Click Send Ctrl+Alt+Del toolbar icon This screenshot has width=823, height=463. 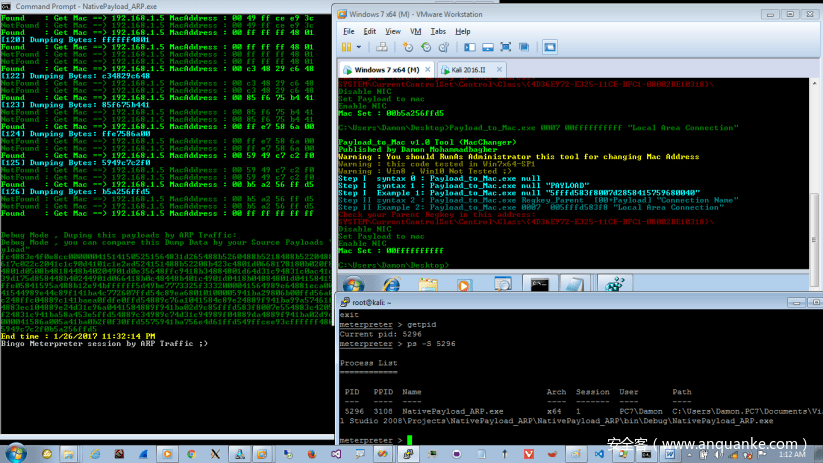point(382,47)
